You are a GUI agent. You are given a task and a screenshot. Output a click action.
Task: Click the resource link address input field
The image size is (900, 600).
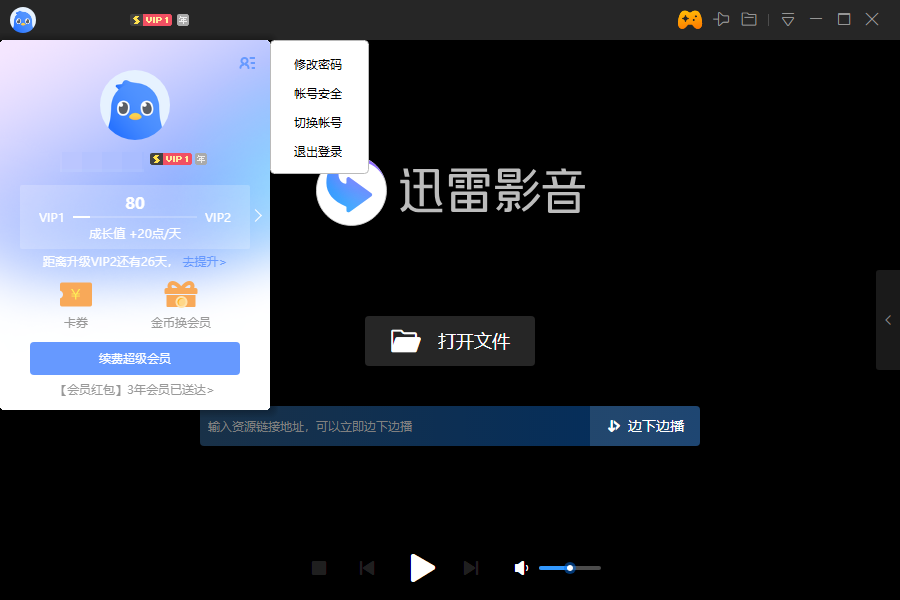tap(395, 426)
